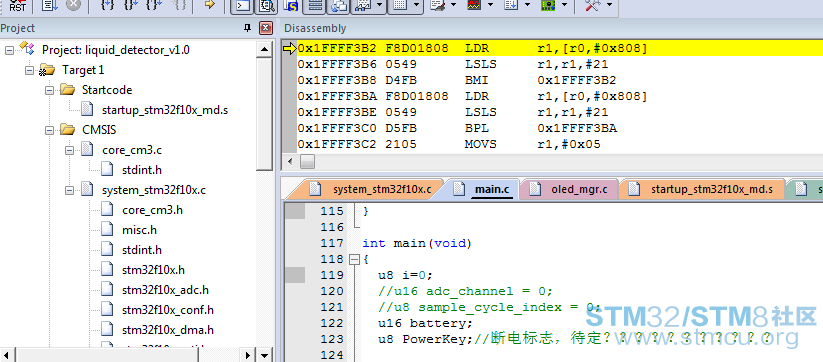The width and height of the screenshot is (823, 362).
Task: Select core_cm3.c in project tree
Action: [132, 150]
